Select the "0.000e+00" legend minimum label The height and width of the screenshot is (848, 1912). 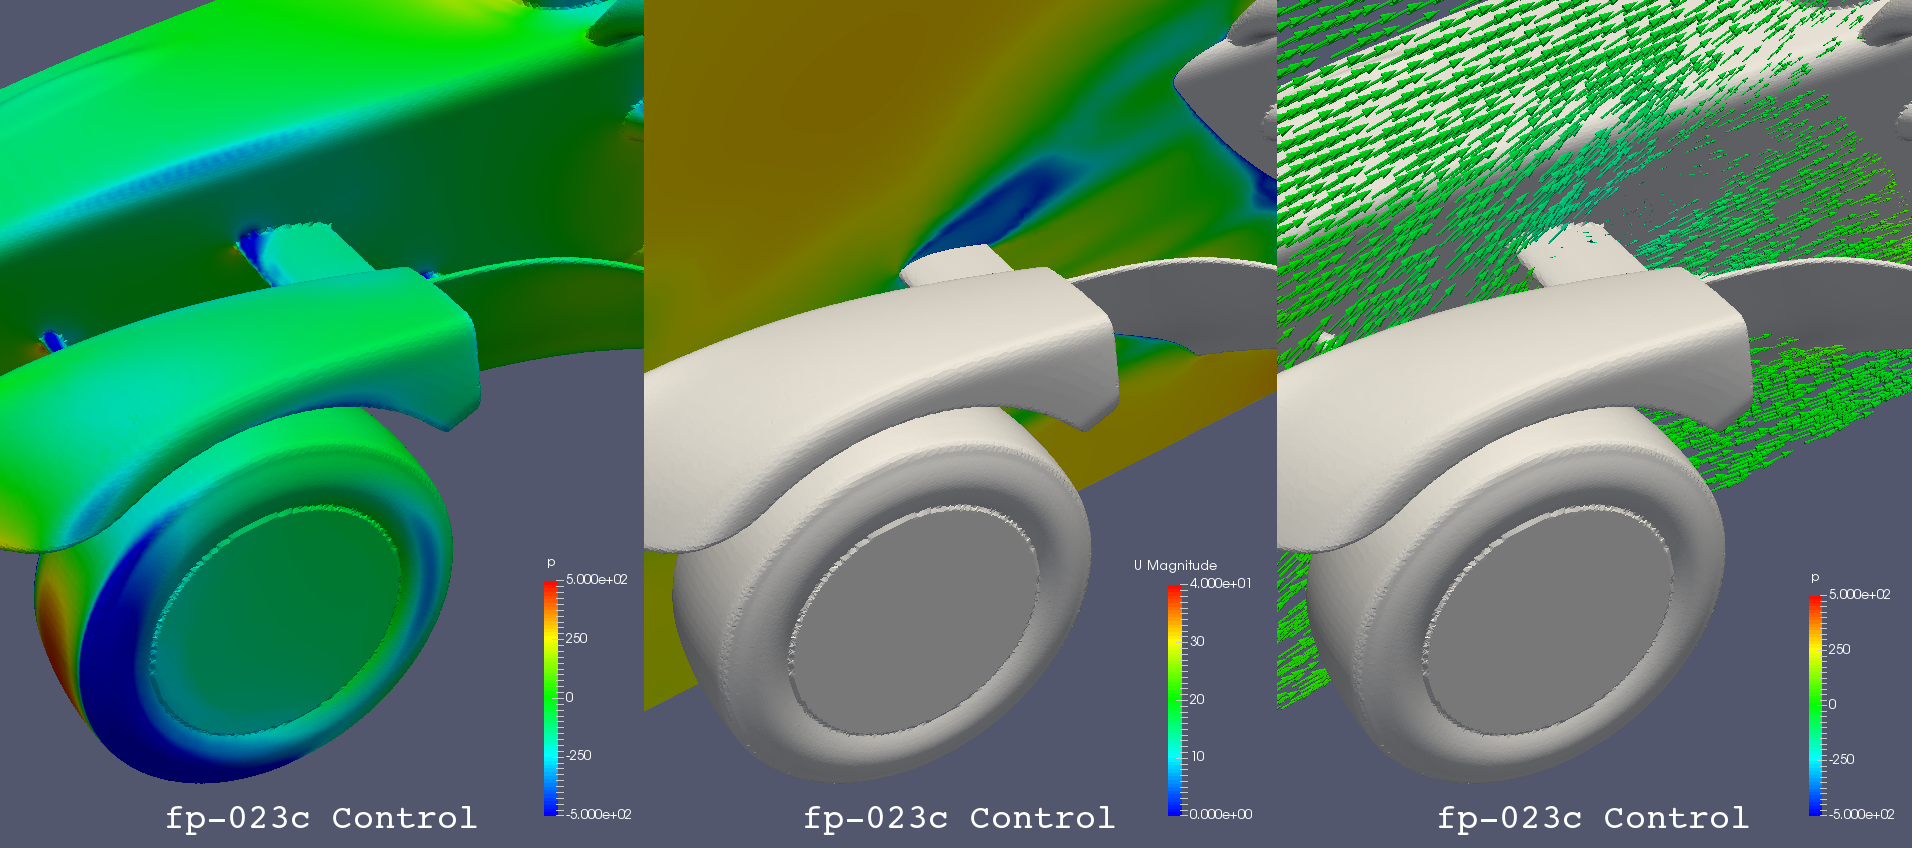(x=1220, y=814)
